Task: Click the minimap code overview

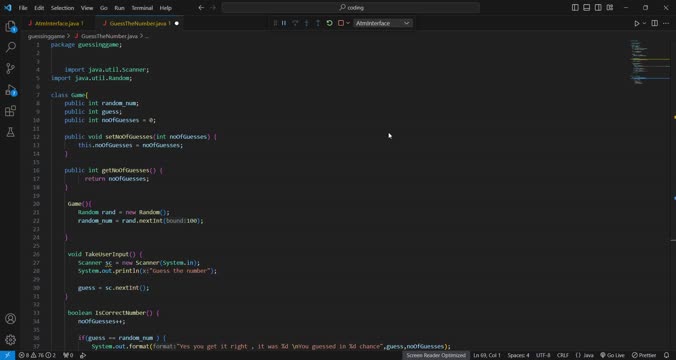Action: point(649,62)
